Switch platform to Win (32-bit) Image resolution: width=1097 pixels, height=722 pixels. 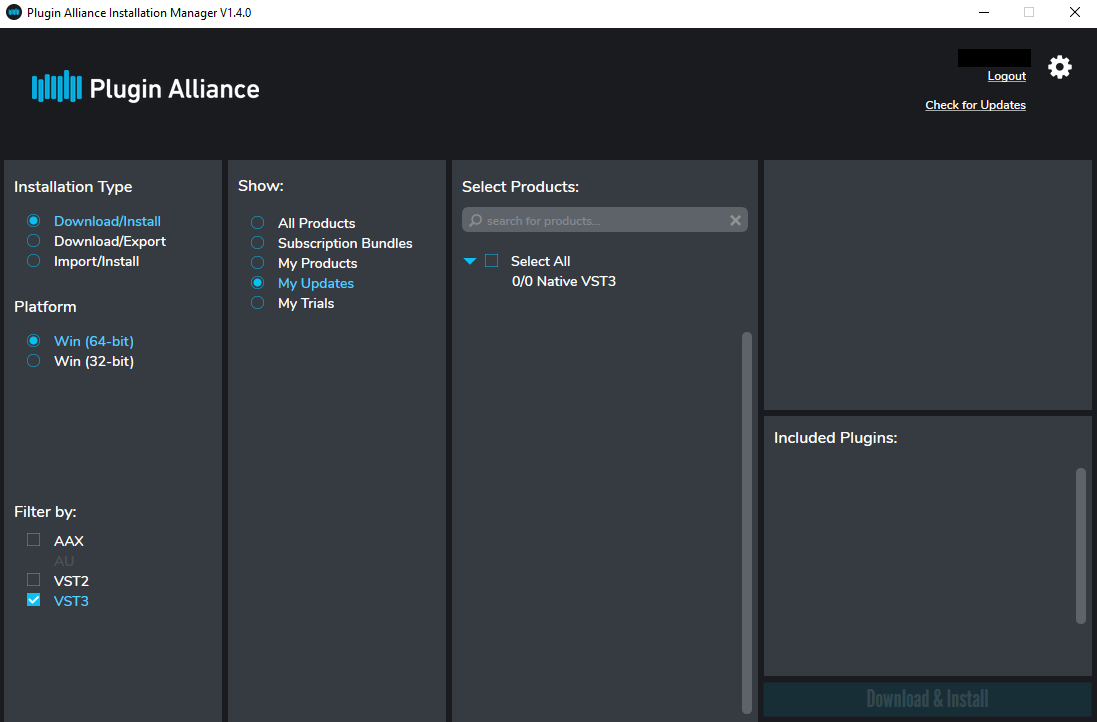click(33, 361)
